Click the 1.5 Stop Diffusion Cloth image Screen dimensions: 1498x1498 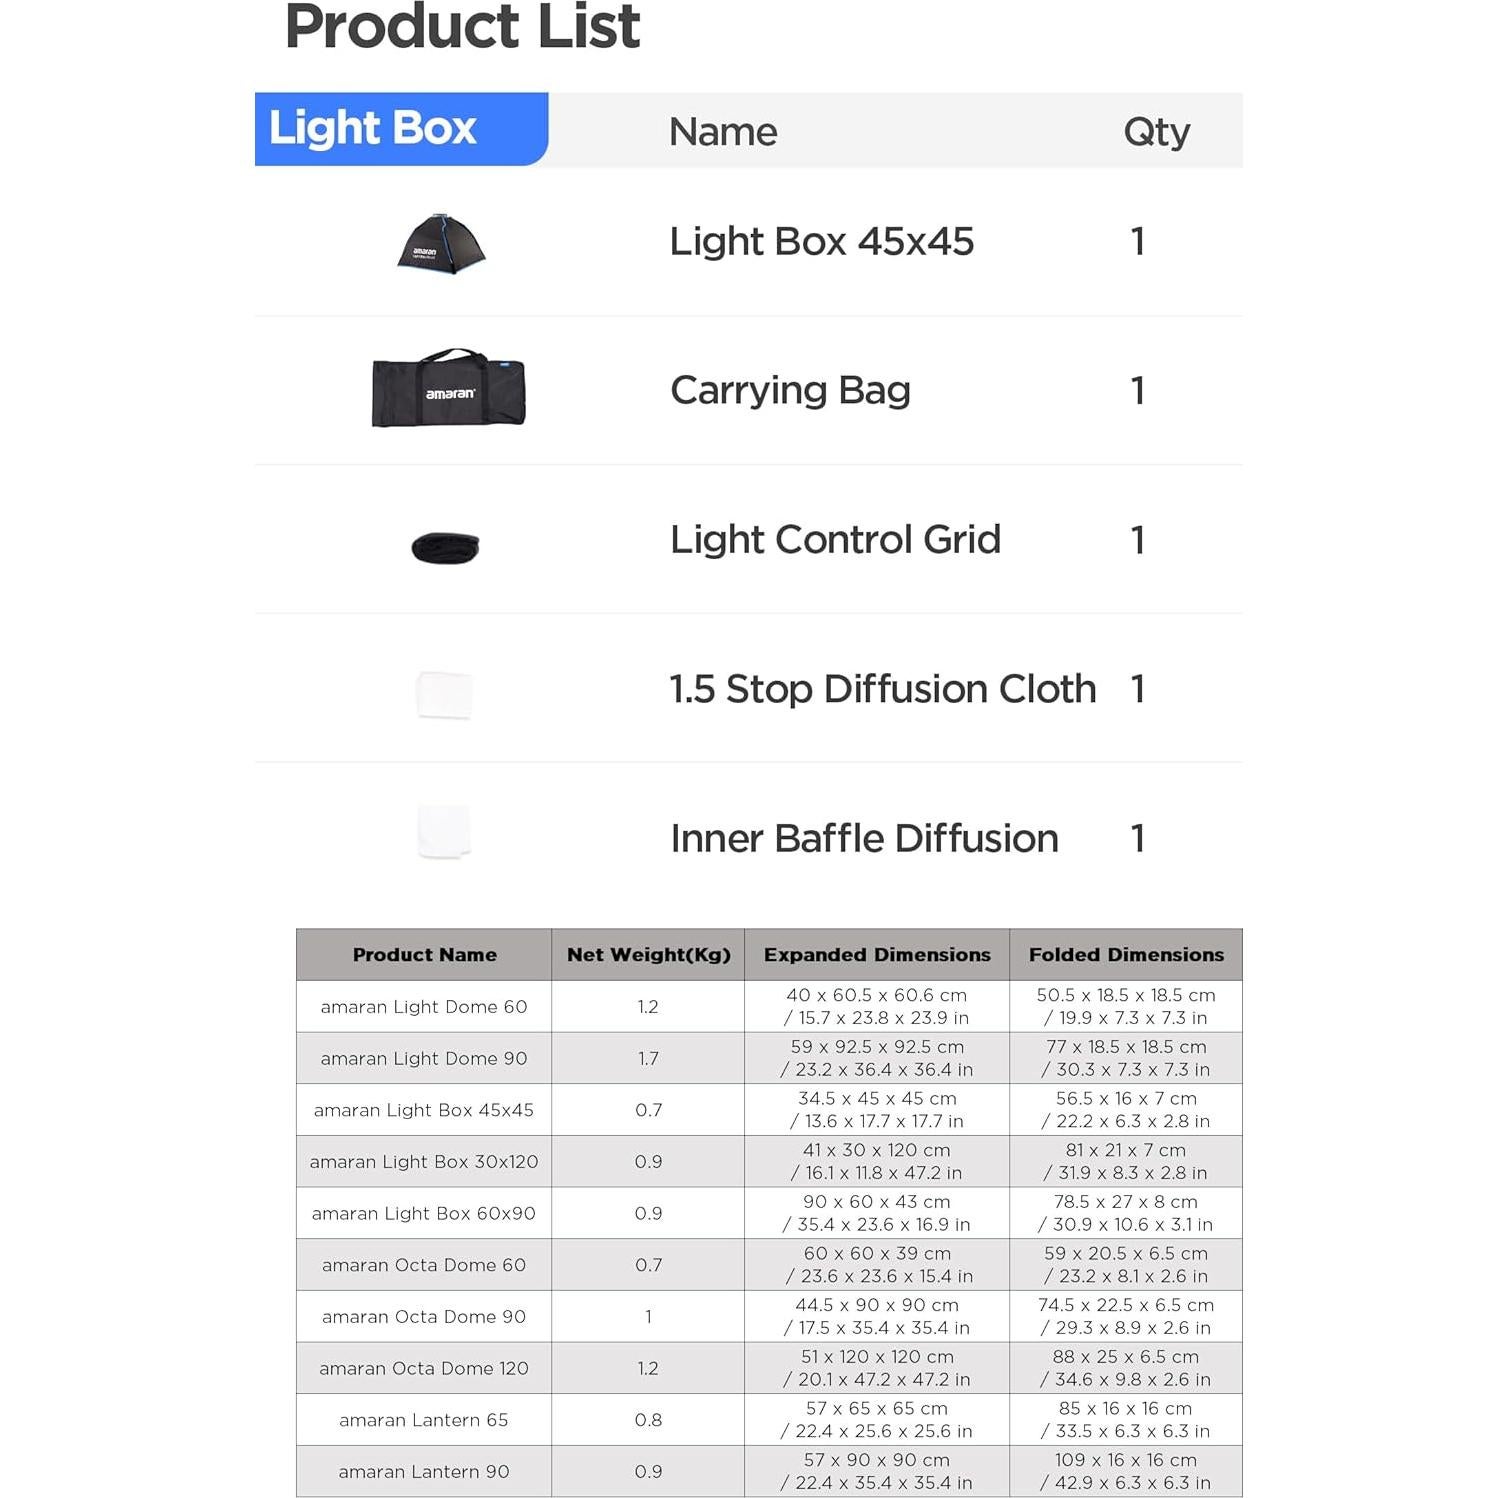pyautogui.click(x=444, y=694)
